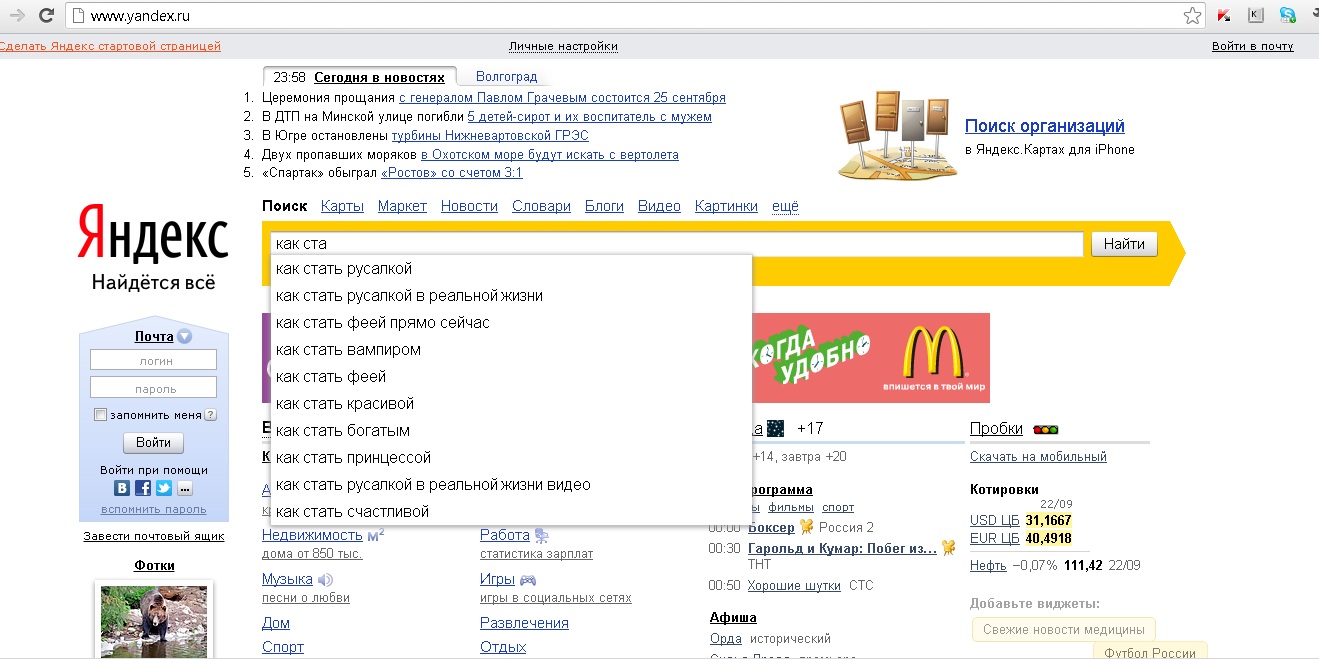Open the virtual keyboard K extension icon

1256,15
